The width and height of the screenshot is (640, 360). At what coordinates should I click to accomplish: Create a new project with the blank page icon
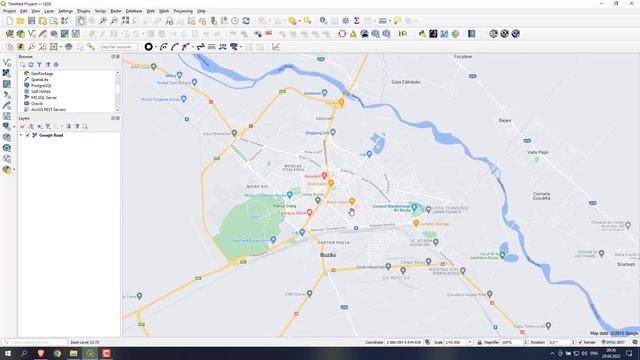coord(9,21)
